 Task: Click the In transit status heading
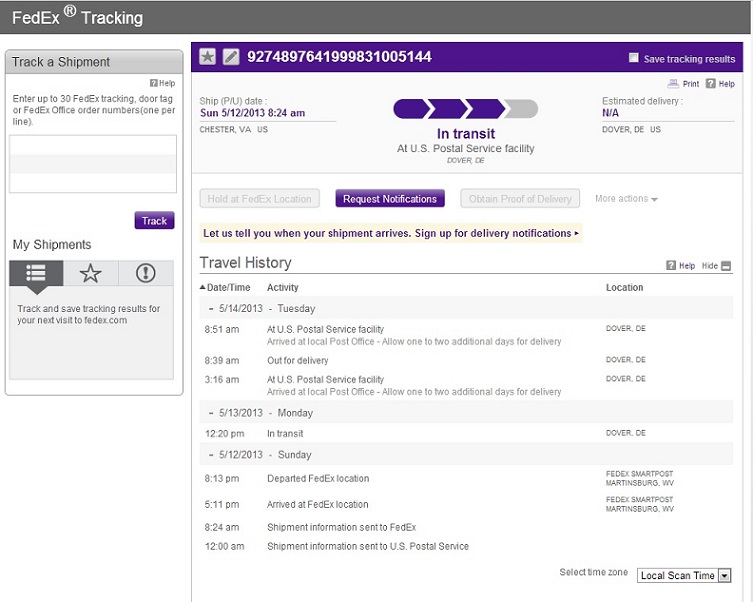466,133
